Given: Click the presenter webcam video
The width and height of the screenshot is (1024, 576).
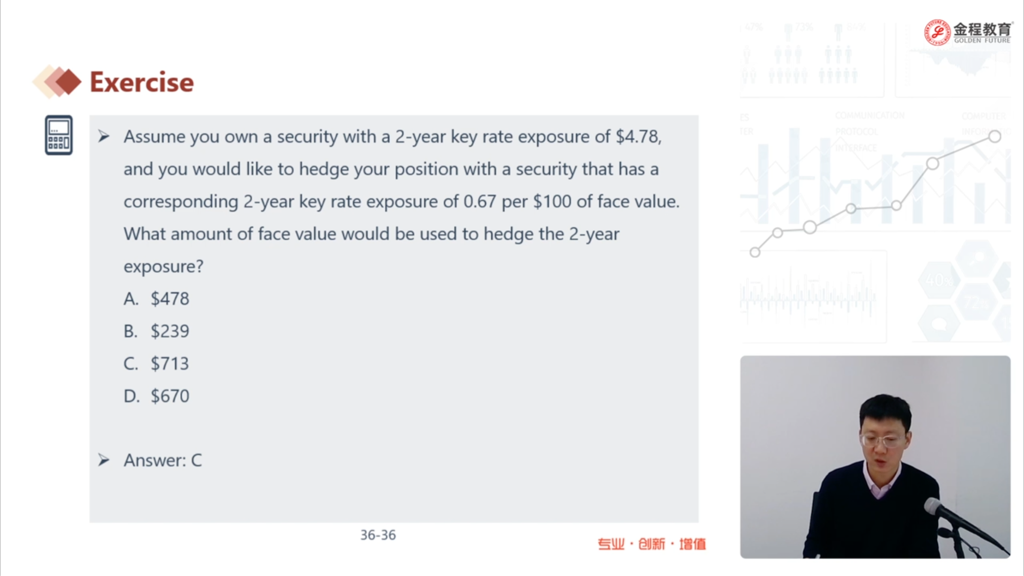Looking at the screenshot, I should point(875,456).
